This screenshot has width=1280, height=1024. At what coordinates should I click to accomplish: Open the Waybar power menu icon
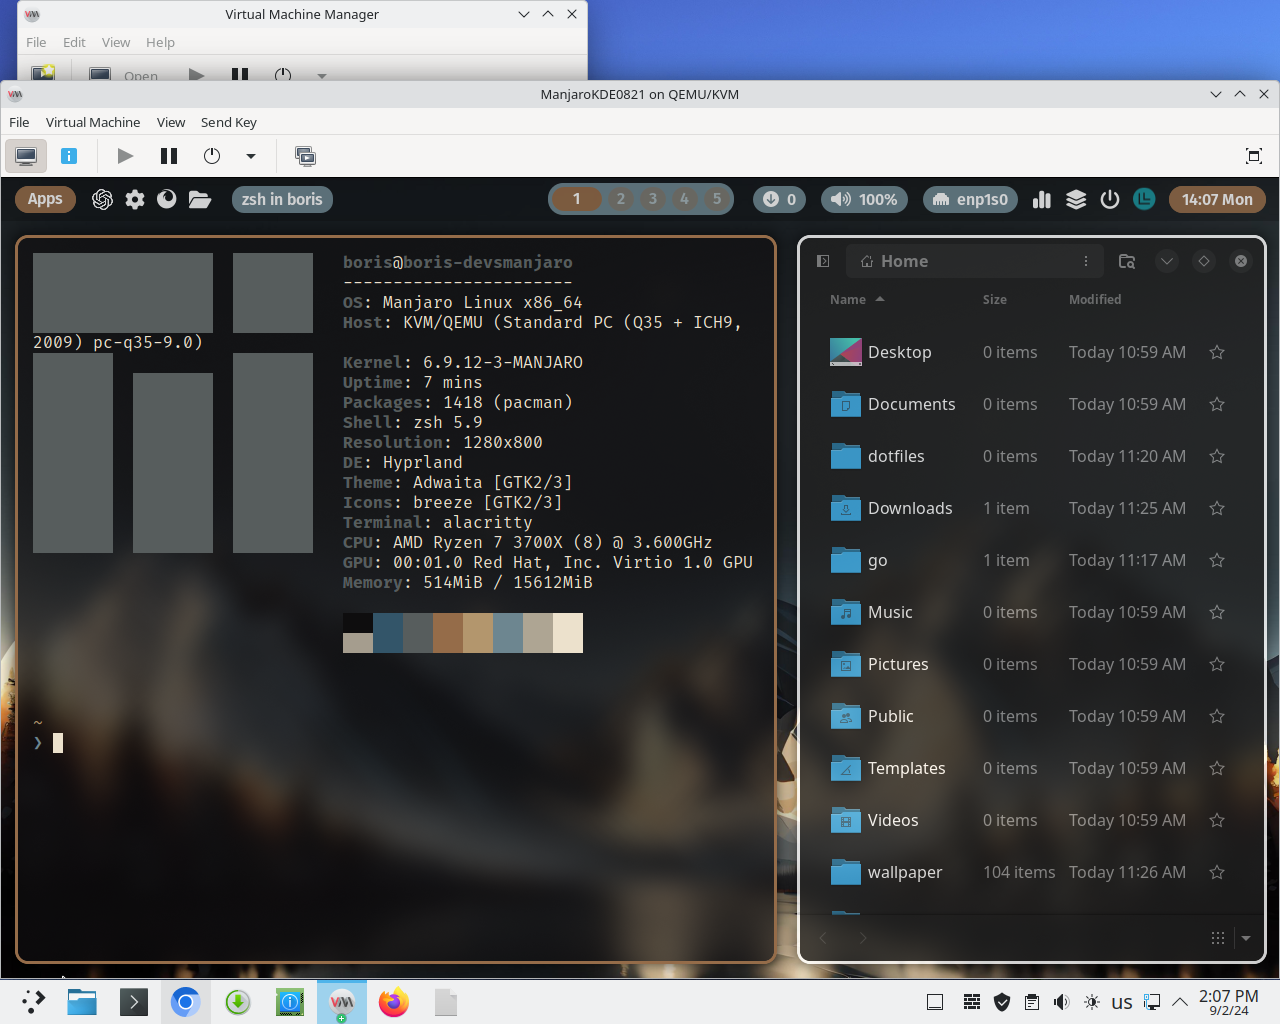point(1109,199)
